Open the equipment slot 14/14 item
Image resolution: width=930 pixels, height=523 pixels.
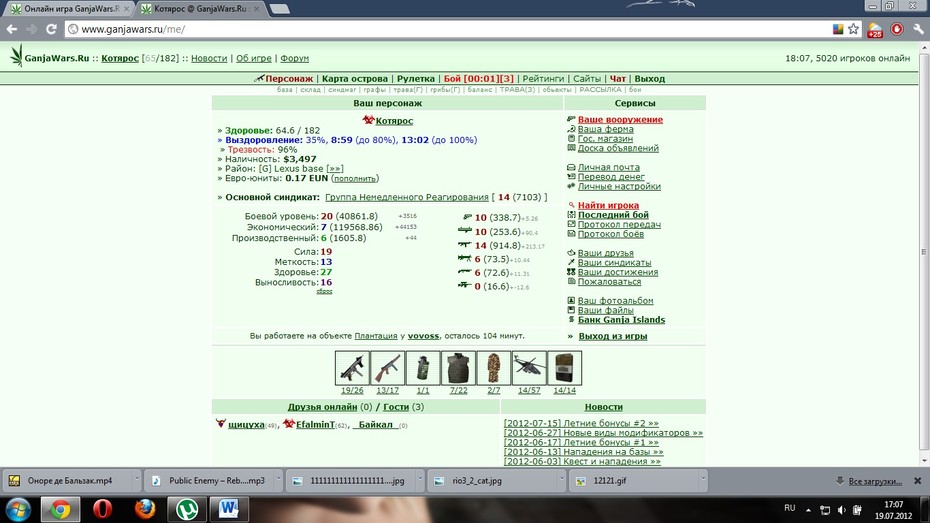coord(565,368)
